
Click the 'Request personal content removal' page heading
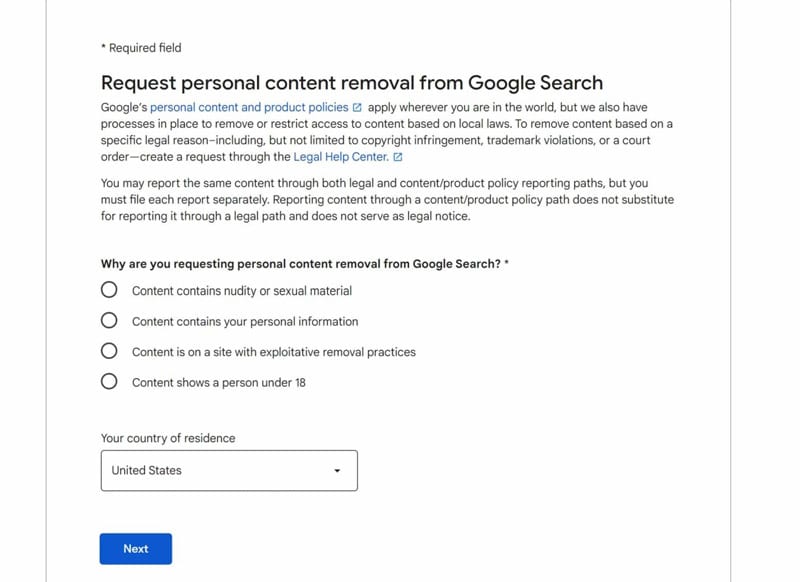click(x=352, y=83)
